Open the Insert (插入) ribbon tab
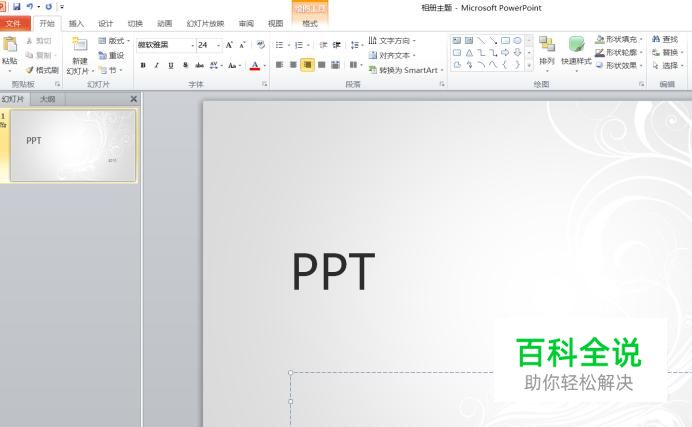 pyautogui.click(x=76, y=23)
